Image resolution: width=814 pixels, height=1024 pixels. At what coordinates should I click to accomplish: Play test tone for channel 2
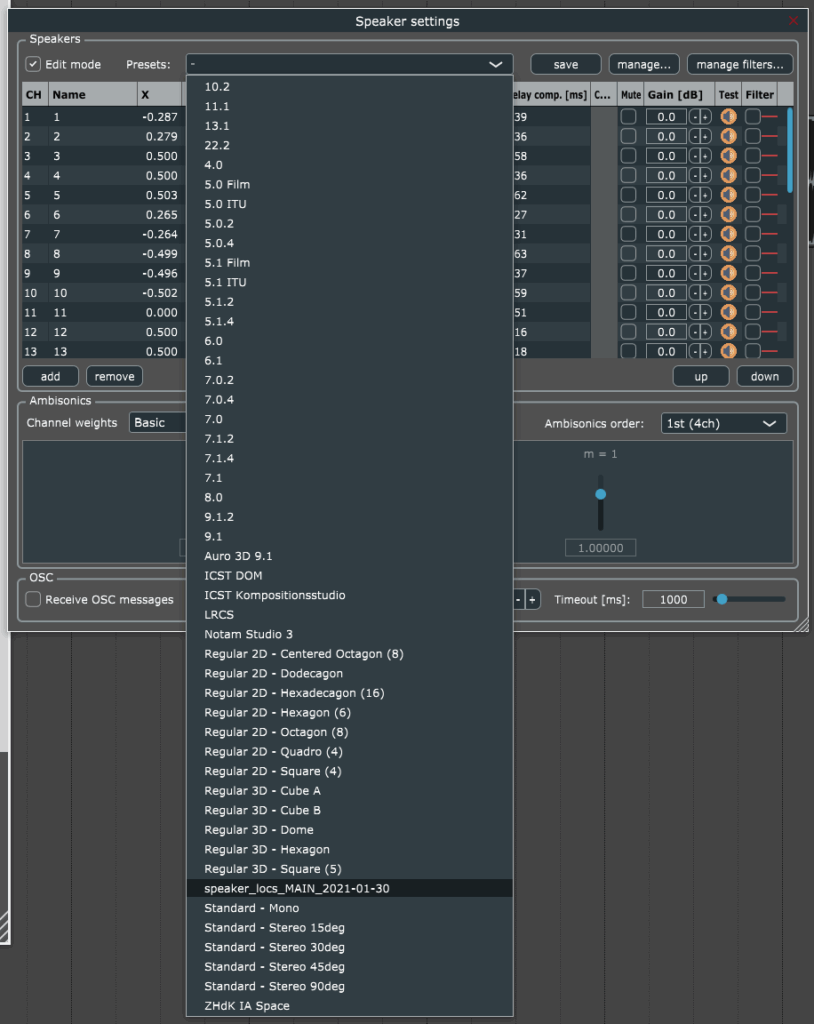coord(728,136)
